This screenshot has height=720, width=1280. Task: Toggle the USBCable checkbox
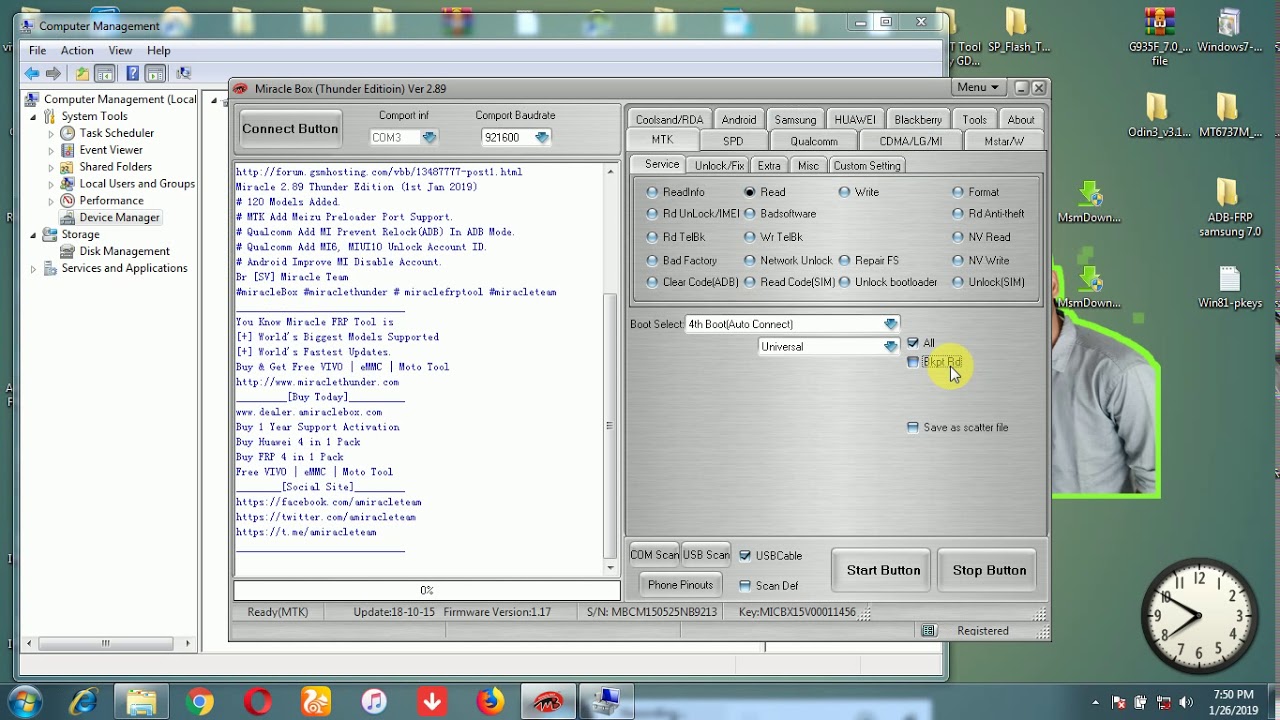(745, 556)
